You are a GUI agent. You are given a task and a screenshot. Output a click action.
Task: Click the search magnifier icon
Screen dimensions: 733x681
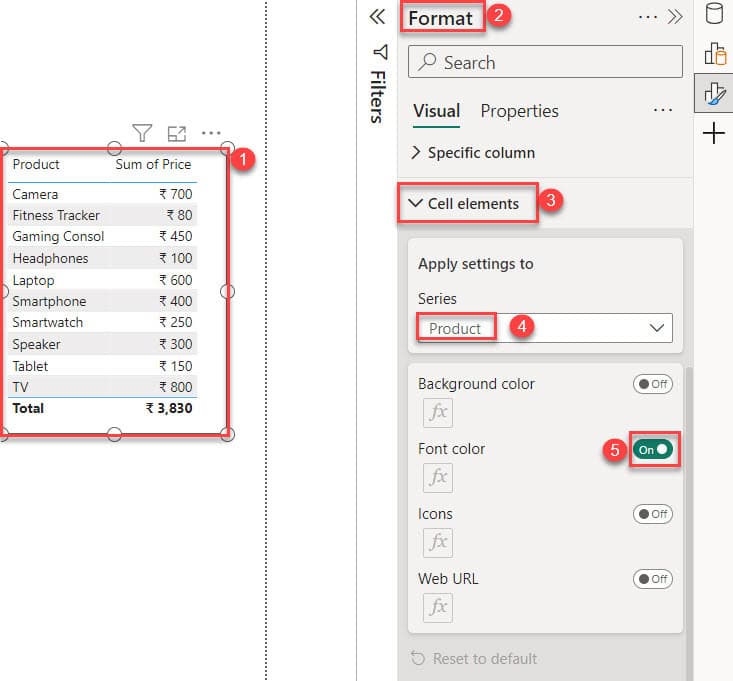click(427, 62)
